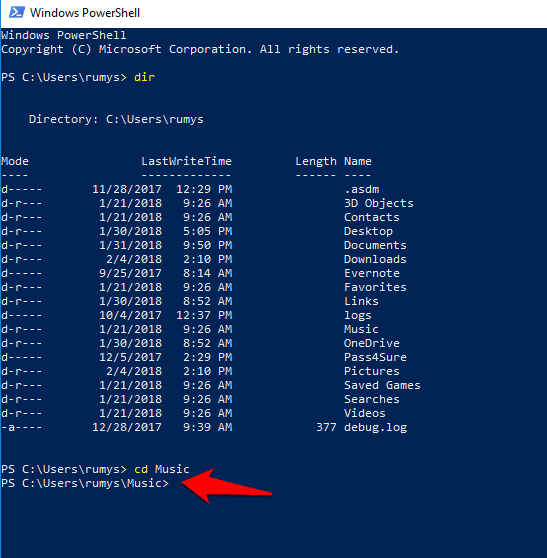
Task: Click the '377' length value
Action: pos(326,427)
